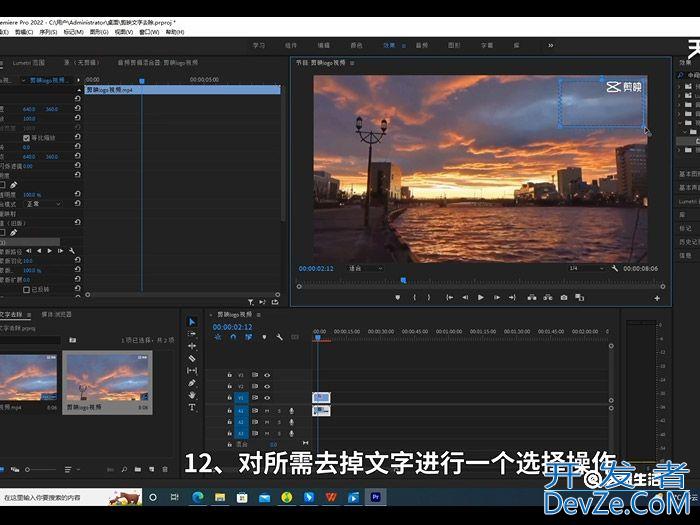Select the Slip tool
The width and height of the screenshot is (700, 525).
coord(192,371)
